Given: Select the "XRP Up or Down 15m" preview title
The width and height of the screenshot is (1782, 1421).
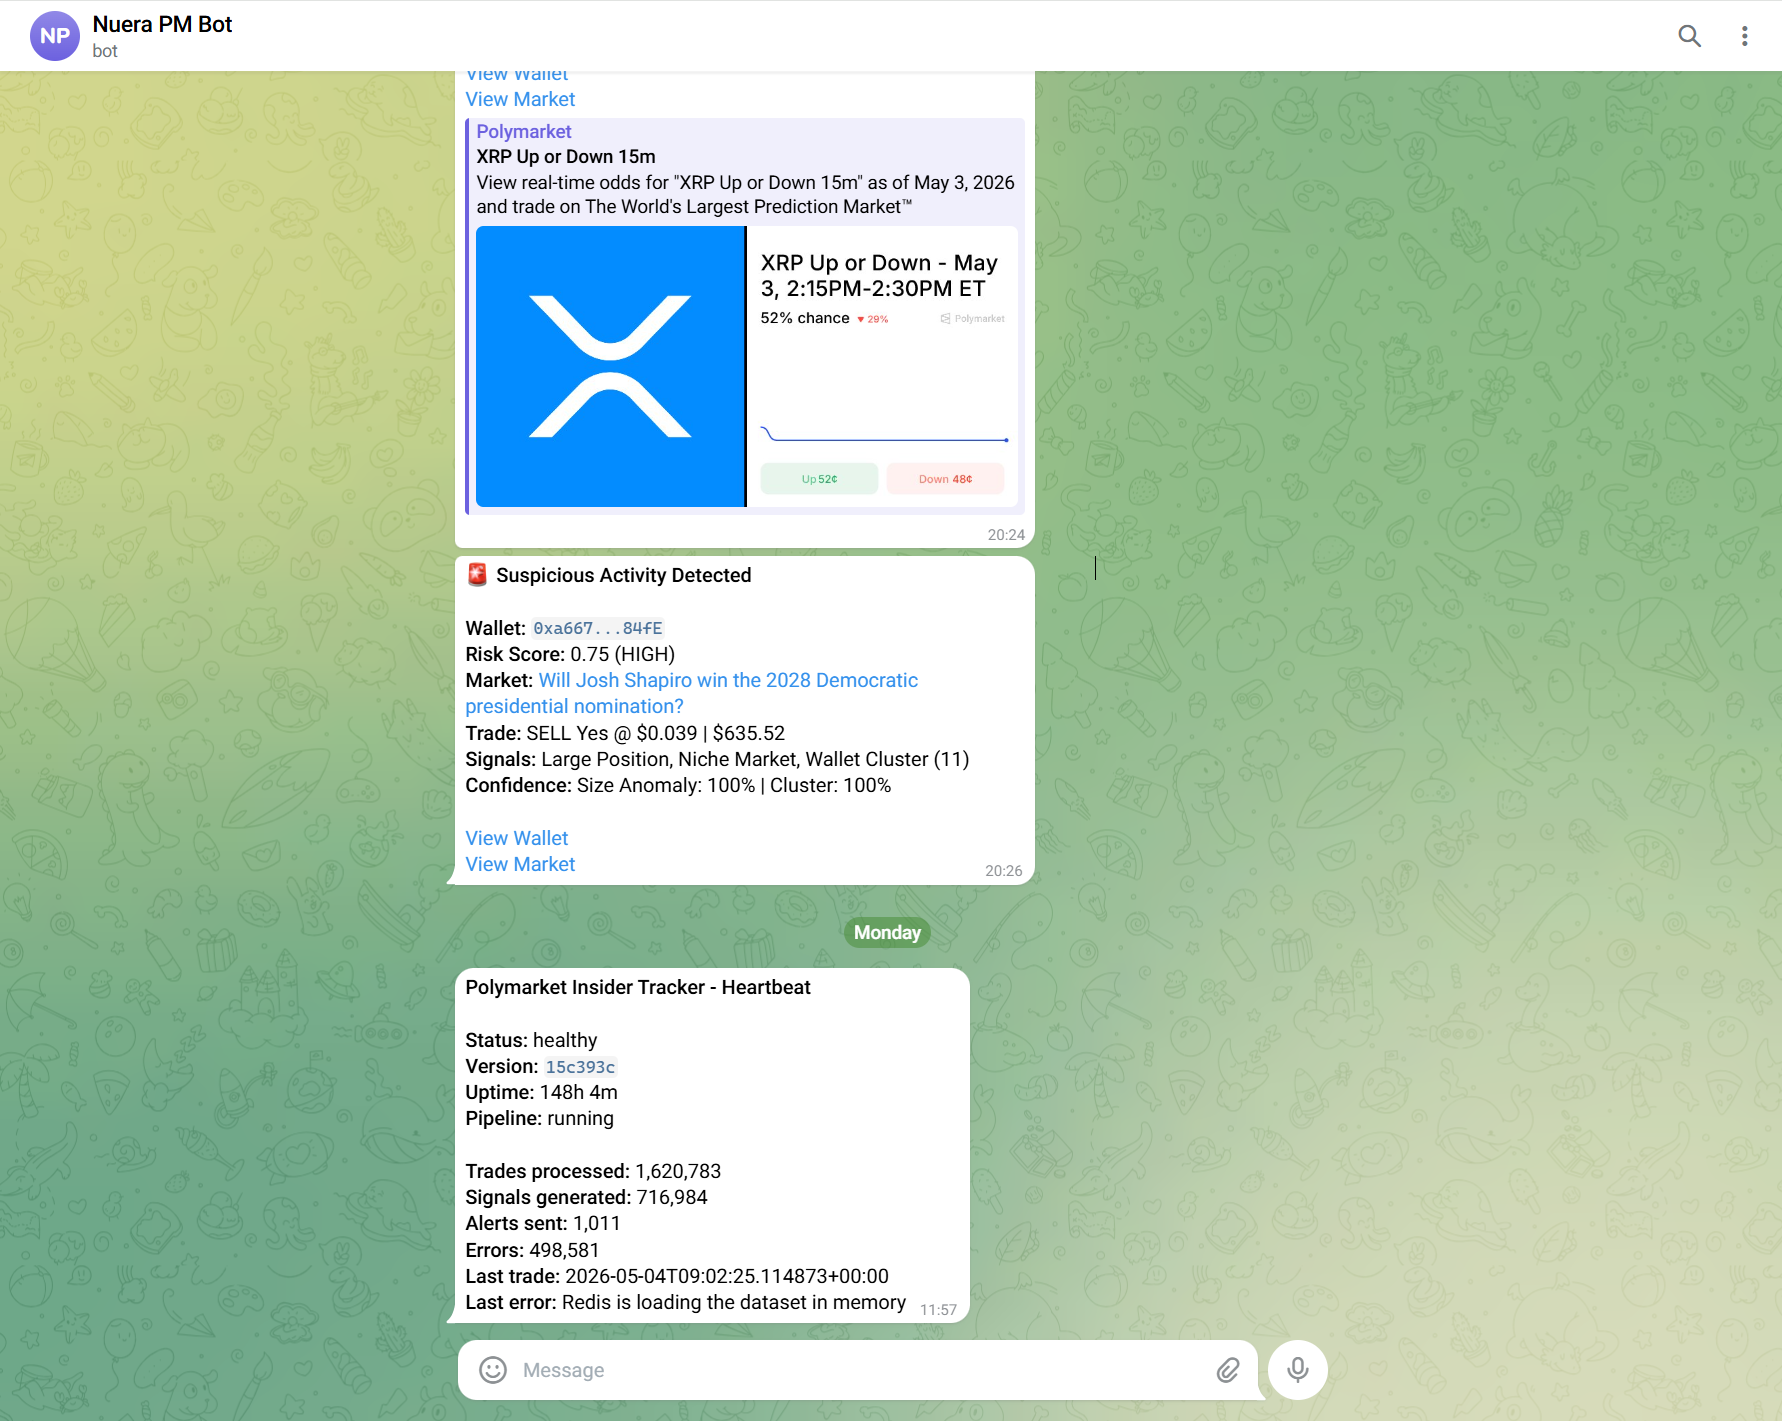Looking at the screenshot, I should coord(566,156).
